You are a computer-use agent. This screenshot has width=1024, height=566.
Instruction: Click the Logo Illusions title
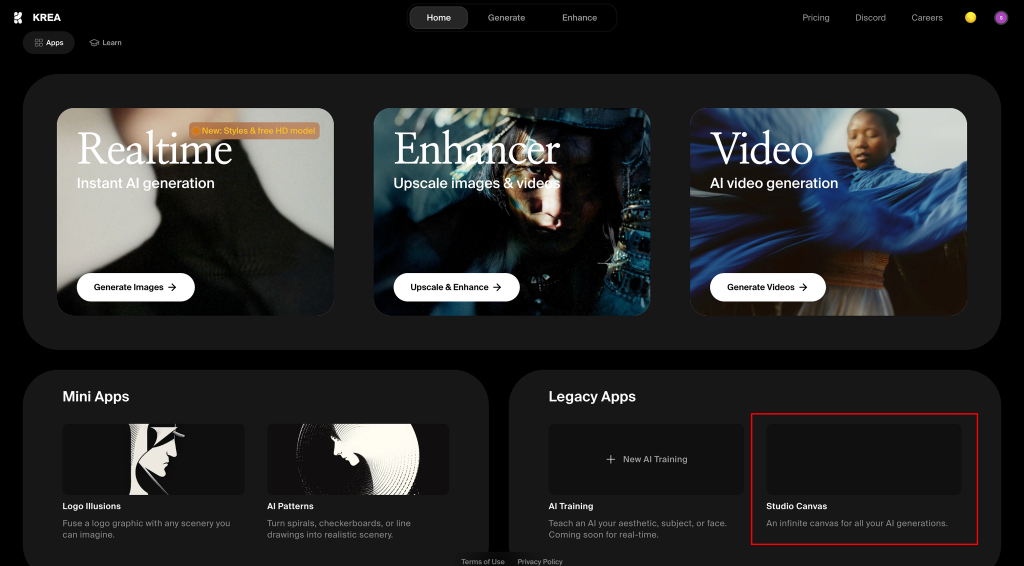tap(91, 506)
